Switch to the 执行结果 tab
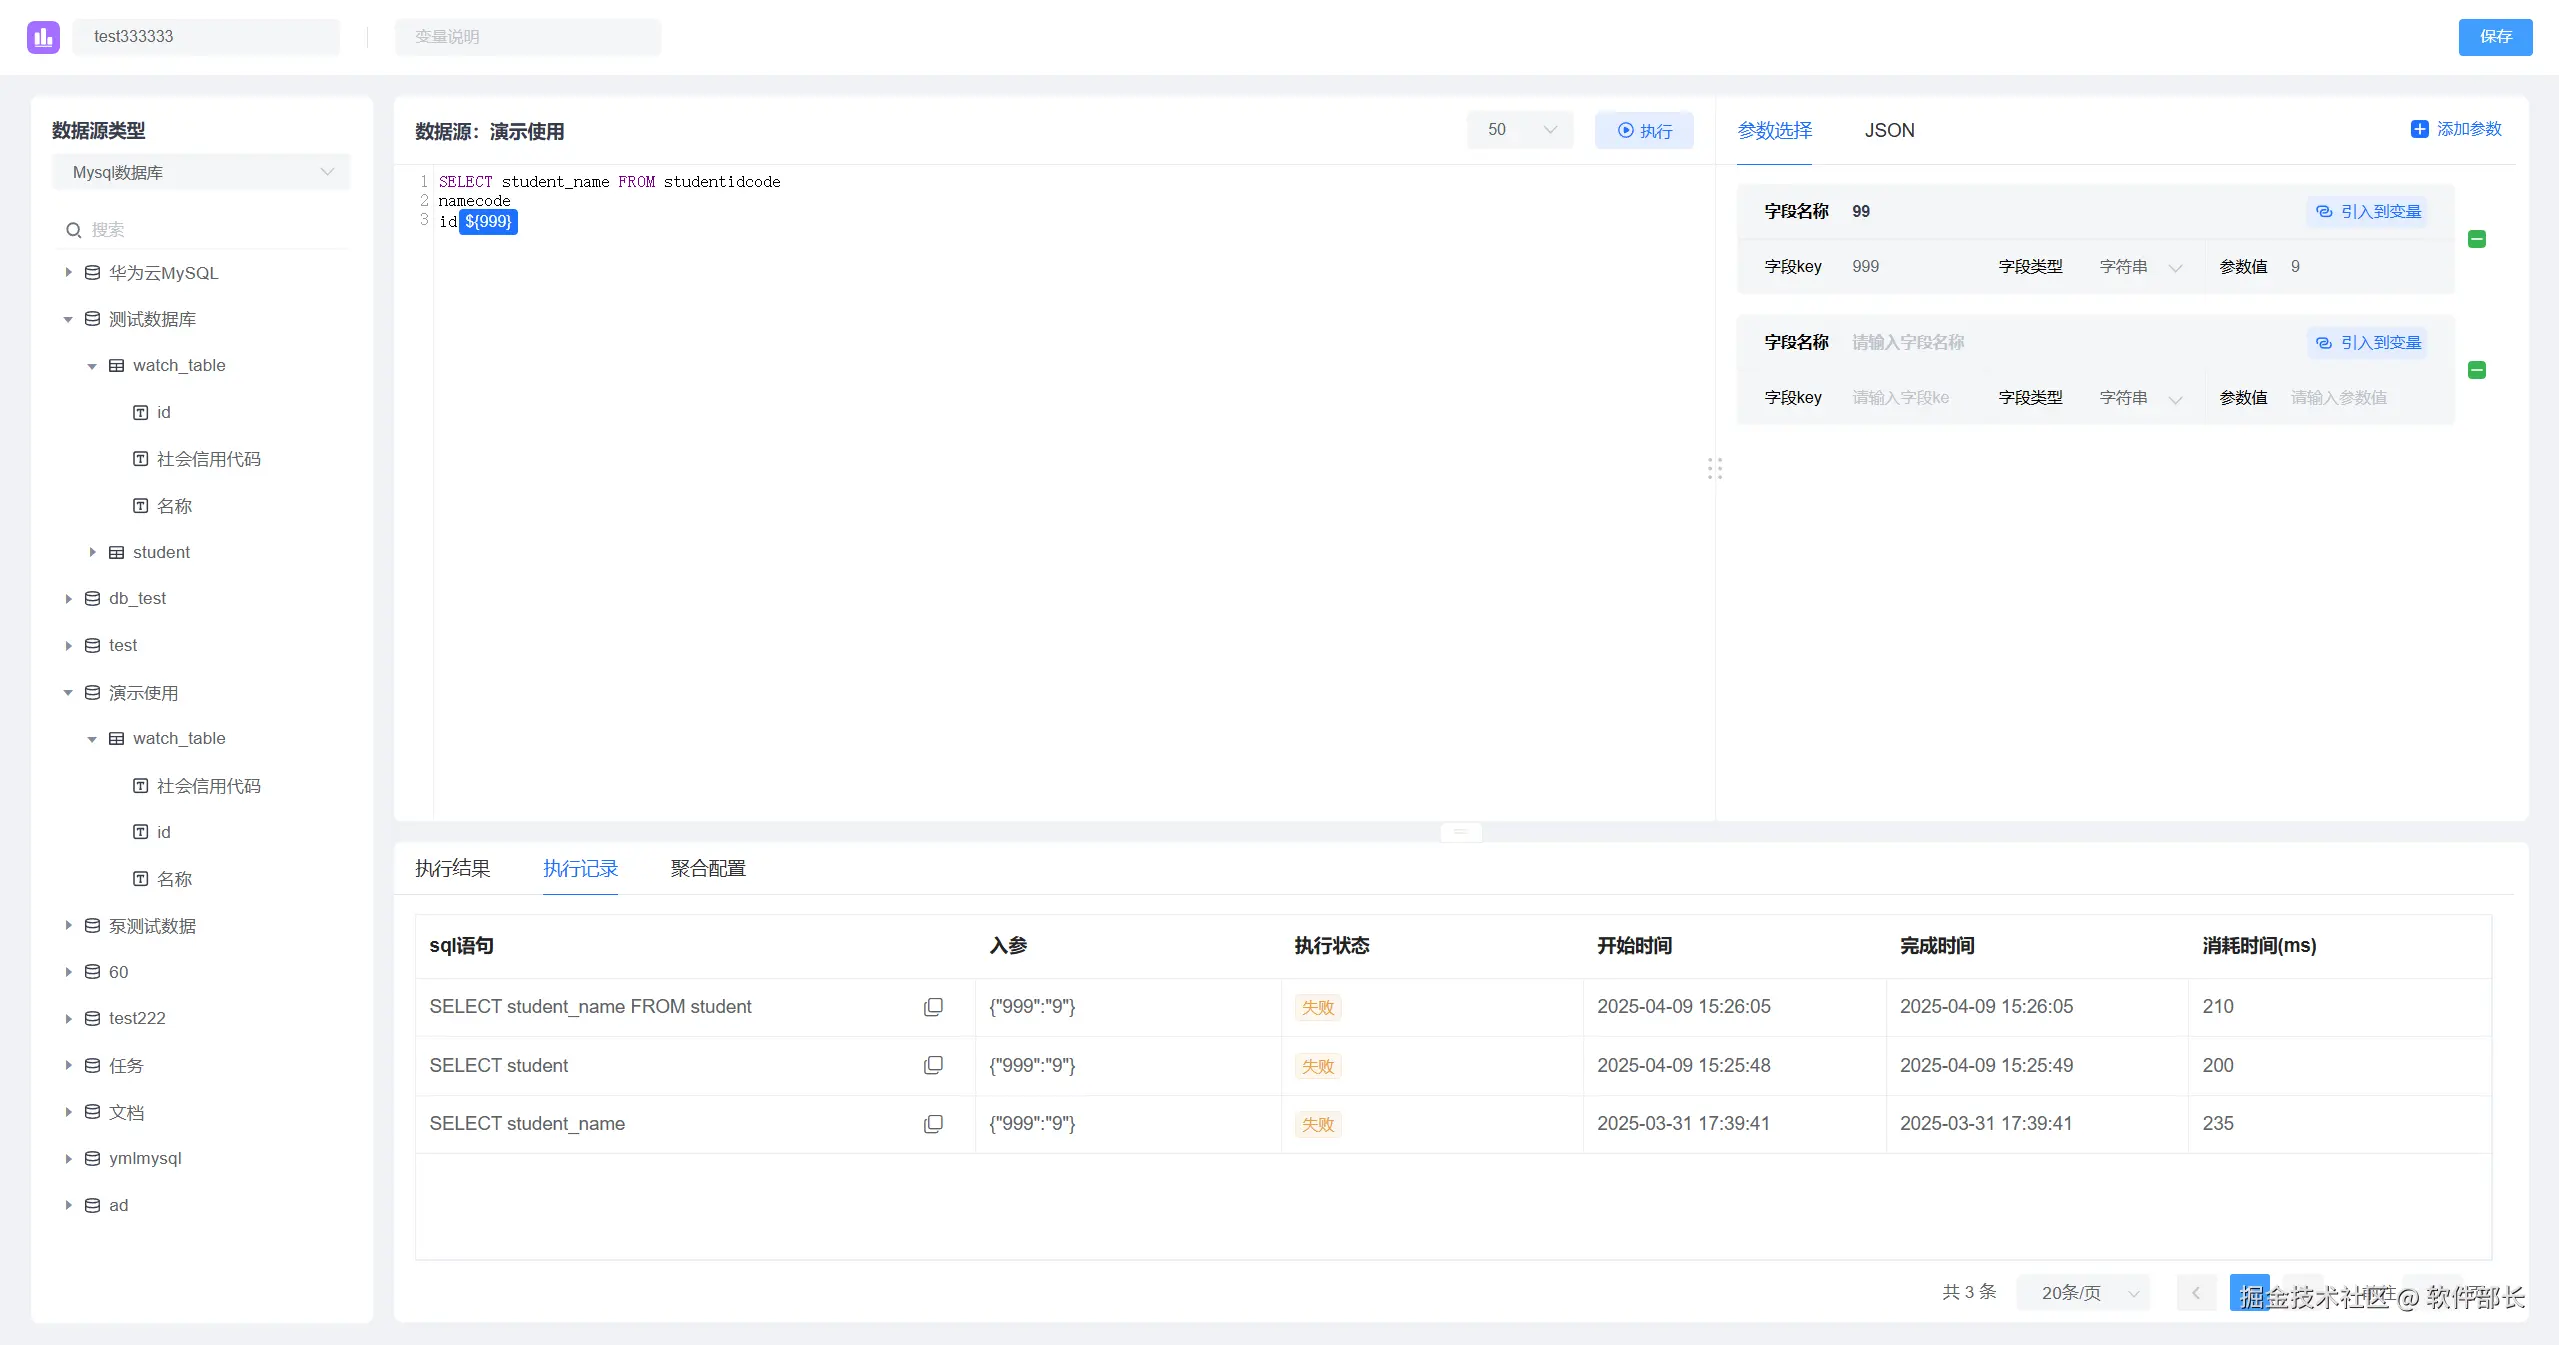Screen dimensions: 2559x1345 click(x=452, y=868)
